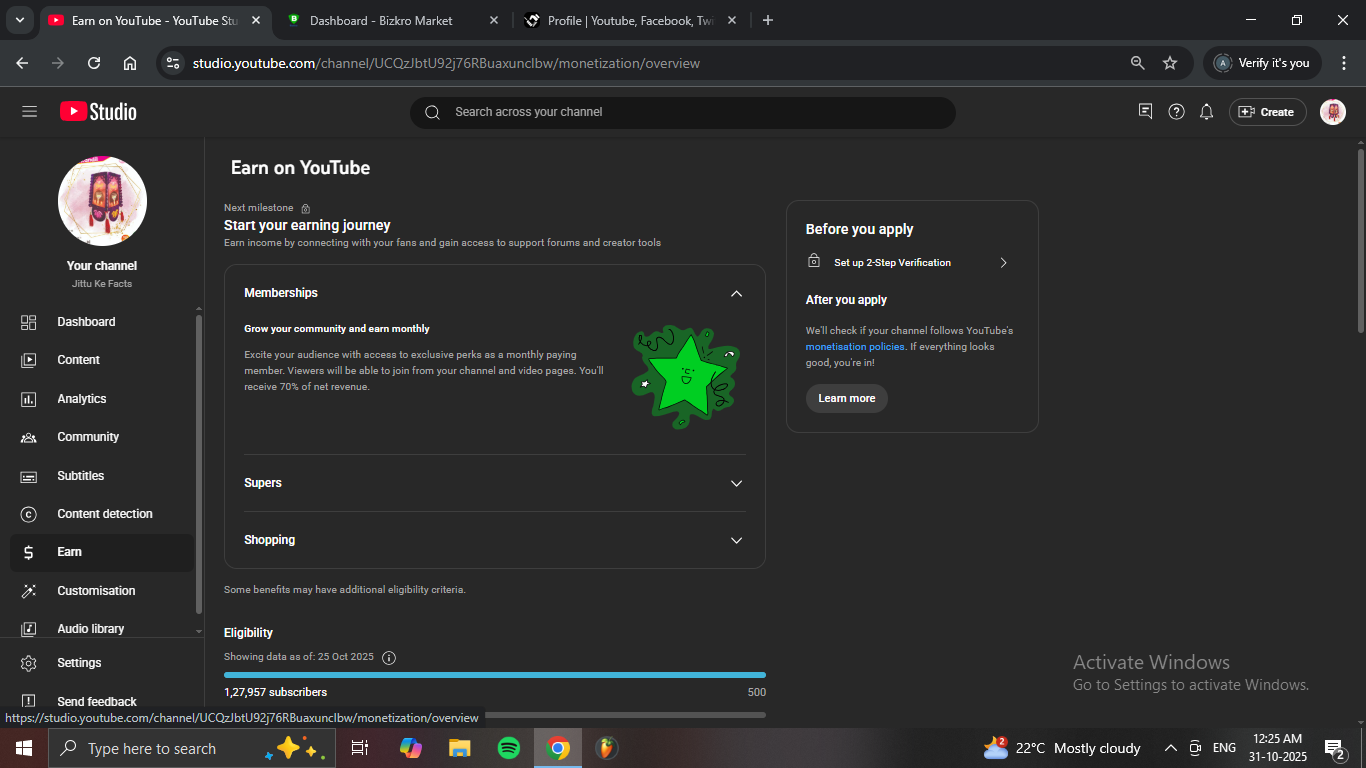Viewport: 1366px width, 768px height.
Task: Open the account avatar menu
Action: (x=1332, y=112)
